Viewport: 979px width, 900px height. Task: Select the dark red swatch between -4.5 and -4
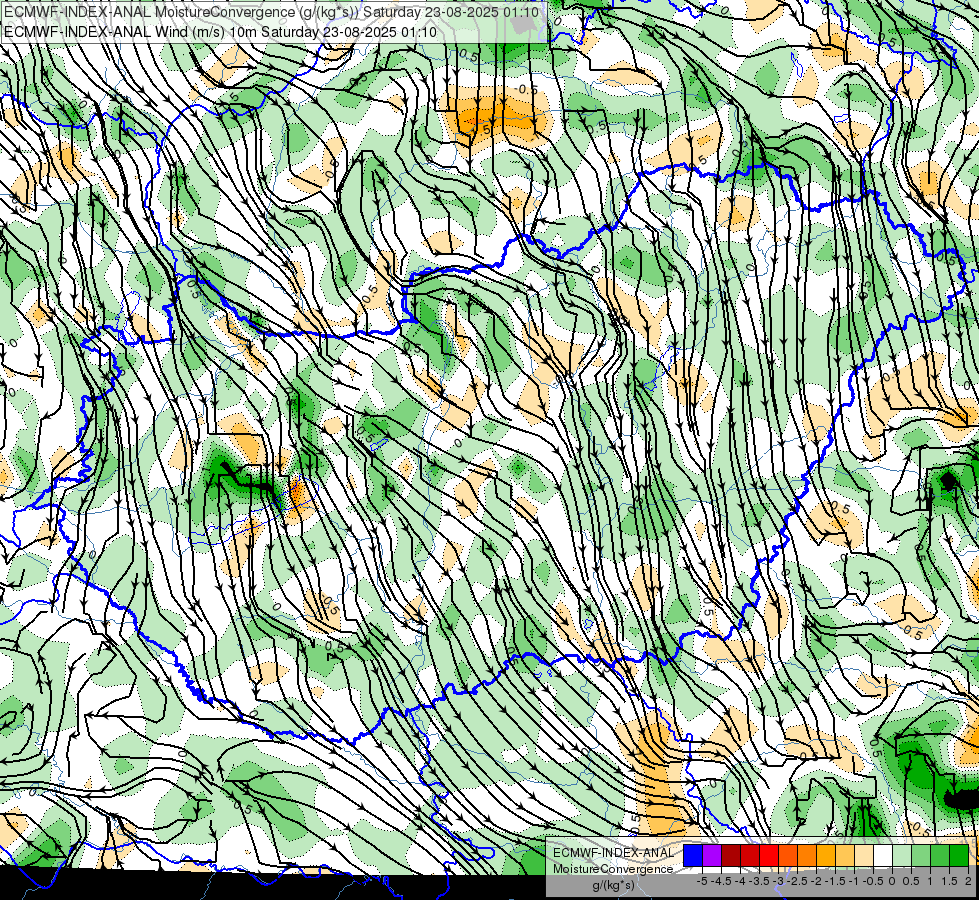(x=731, y=855)
